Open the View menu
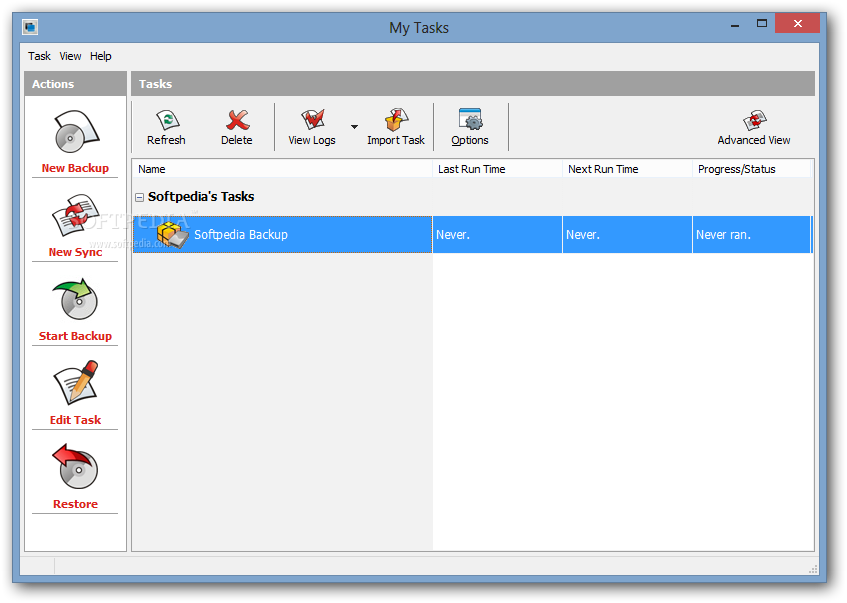847x603 pixels. (x=70, y=56)
